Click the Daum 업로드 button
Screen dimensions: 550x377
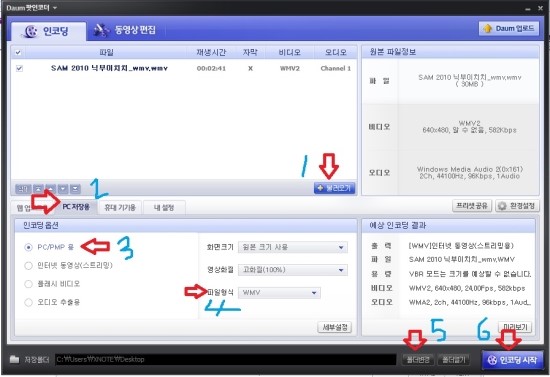click(x=509, y=28)
